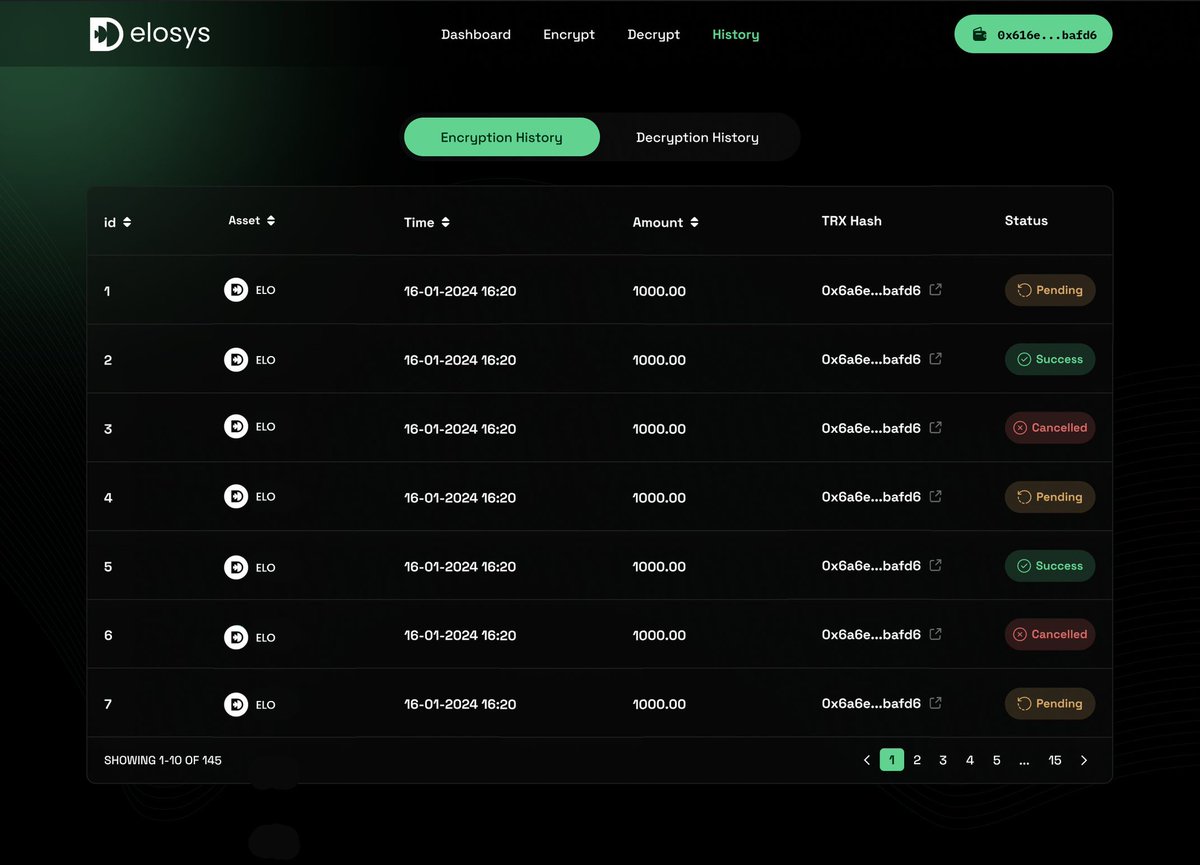This screenshot has width=1200, height=865.
Task: Open external link icon for row 7 hash
Action: point(936,703)
